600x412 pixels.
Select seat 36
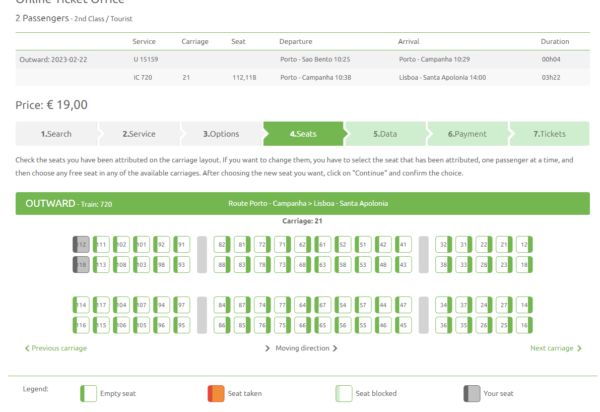point(443,325)
